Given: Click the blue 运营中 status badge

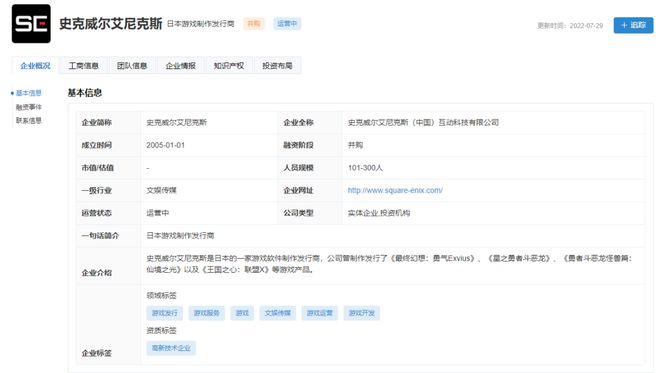Looking at the screenshot, I should click(x=287, y=24).
